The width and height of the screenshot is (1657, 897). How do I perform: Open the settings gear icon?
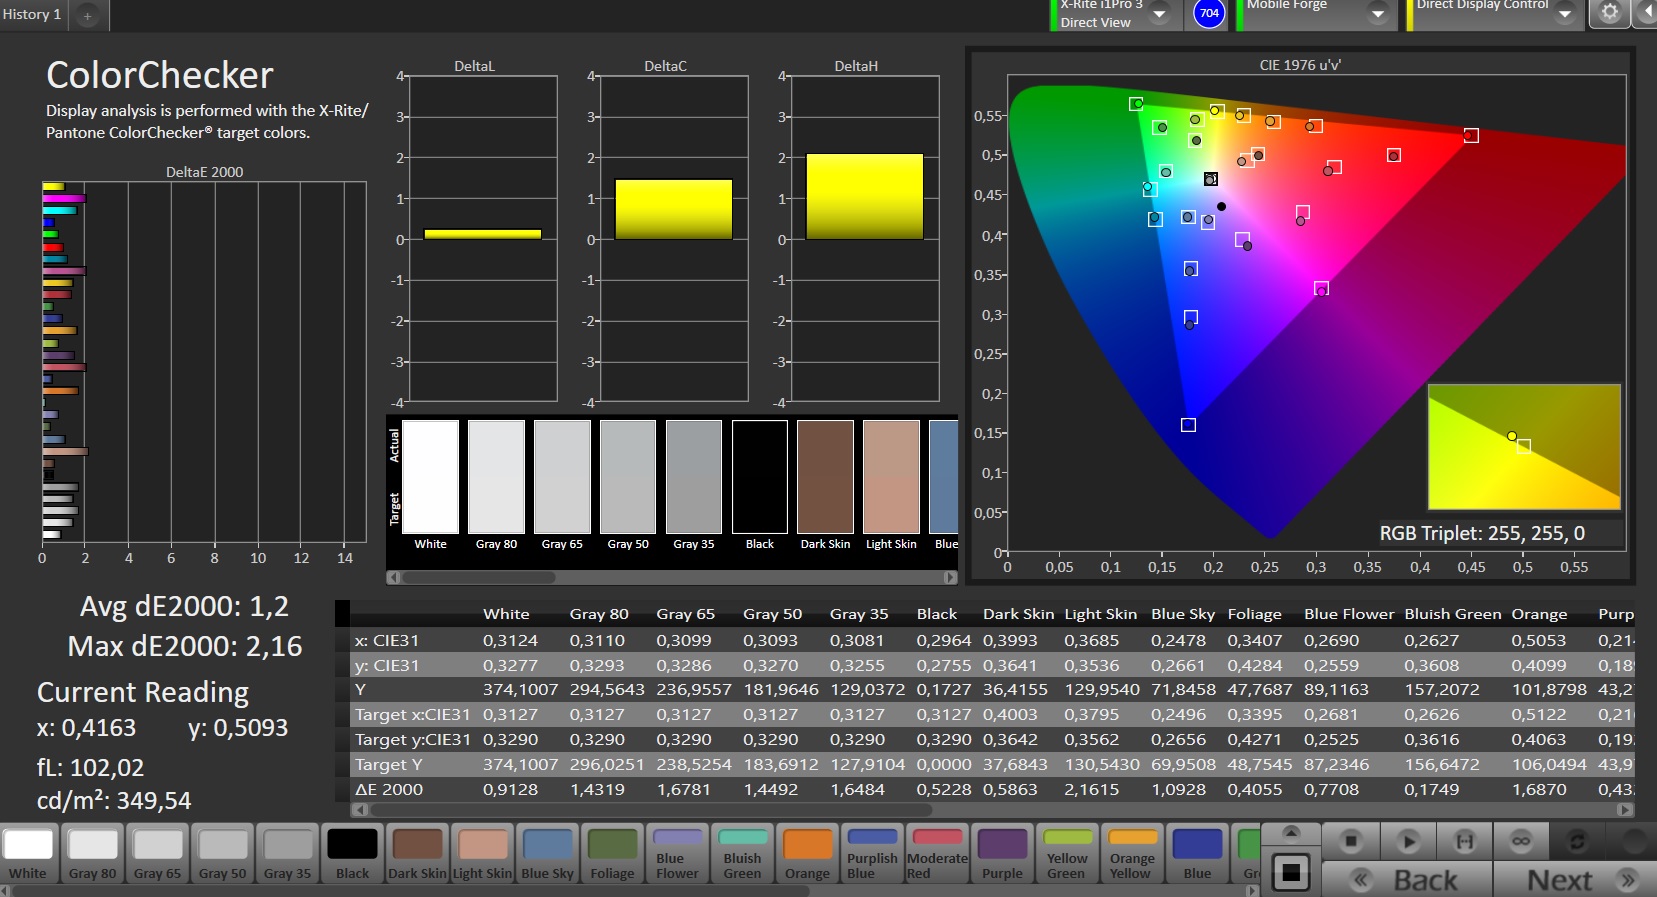pyautogui.click(x=1609, y=13)
